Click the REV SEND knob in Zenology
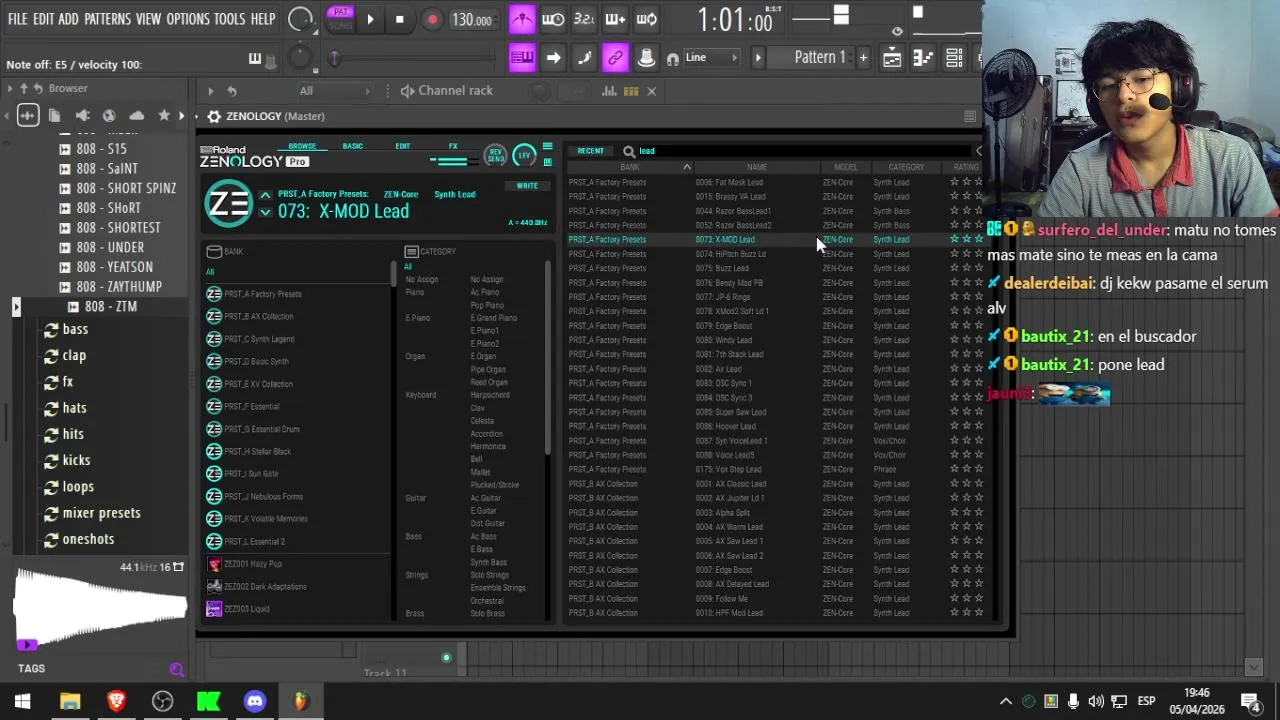This screenshot has width=1280, height=720. click(495, 155)
